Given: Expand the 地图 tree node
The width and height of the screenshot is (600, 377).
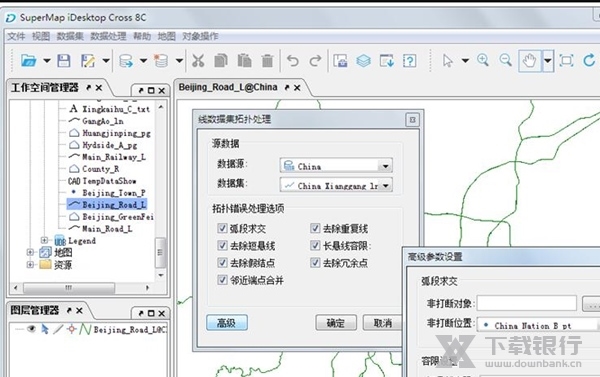Looking at the screenshot, I should click(x=30, y=252).
